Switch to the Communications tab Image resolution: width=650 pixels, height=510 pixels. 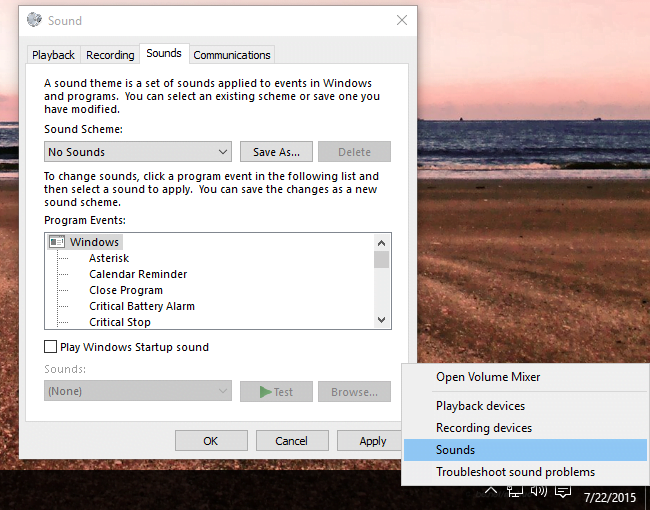(x=232, y=55)
